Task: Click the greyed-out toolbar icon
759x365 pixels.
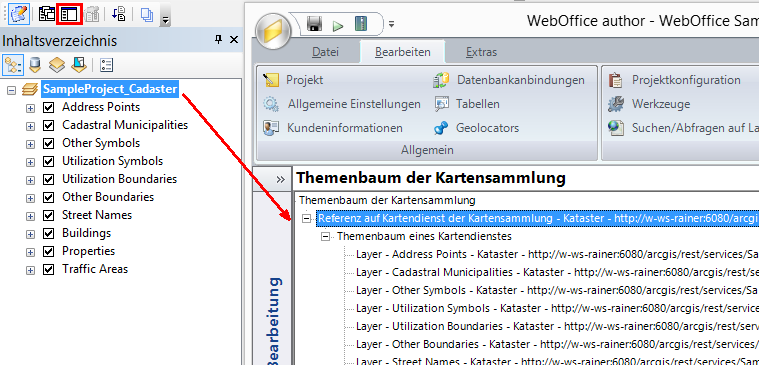Action: [91, 15]
